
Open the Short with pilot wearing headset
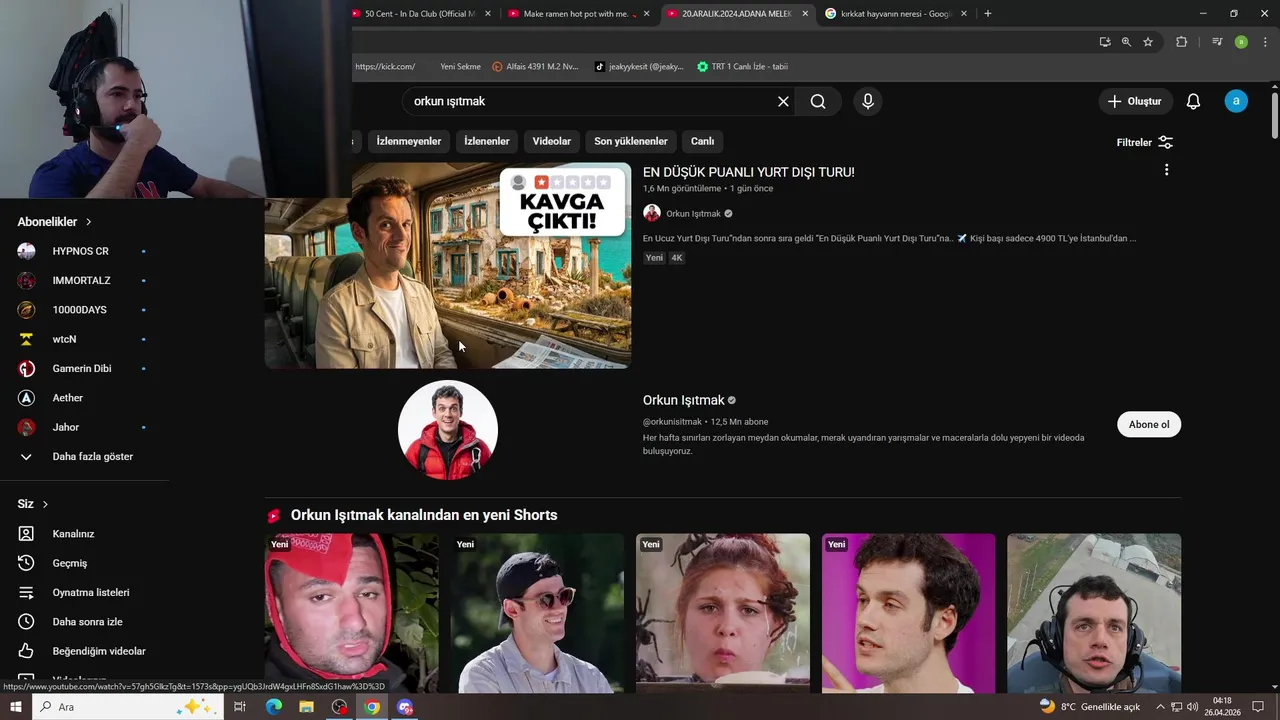[x=1094, y=613]
